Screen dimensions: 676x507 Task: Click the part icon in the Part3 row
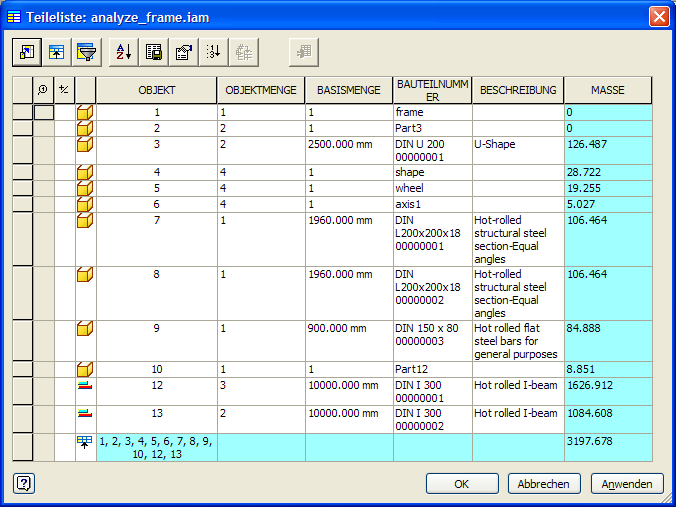85,128
